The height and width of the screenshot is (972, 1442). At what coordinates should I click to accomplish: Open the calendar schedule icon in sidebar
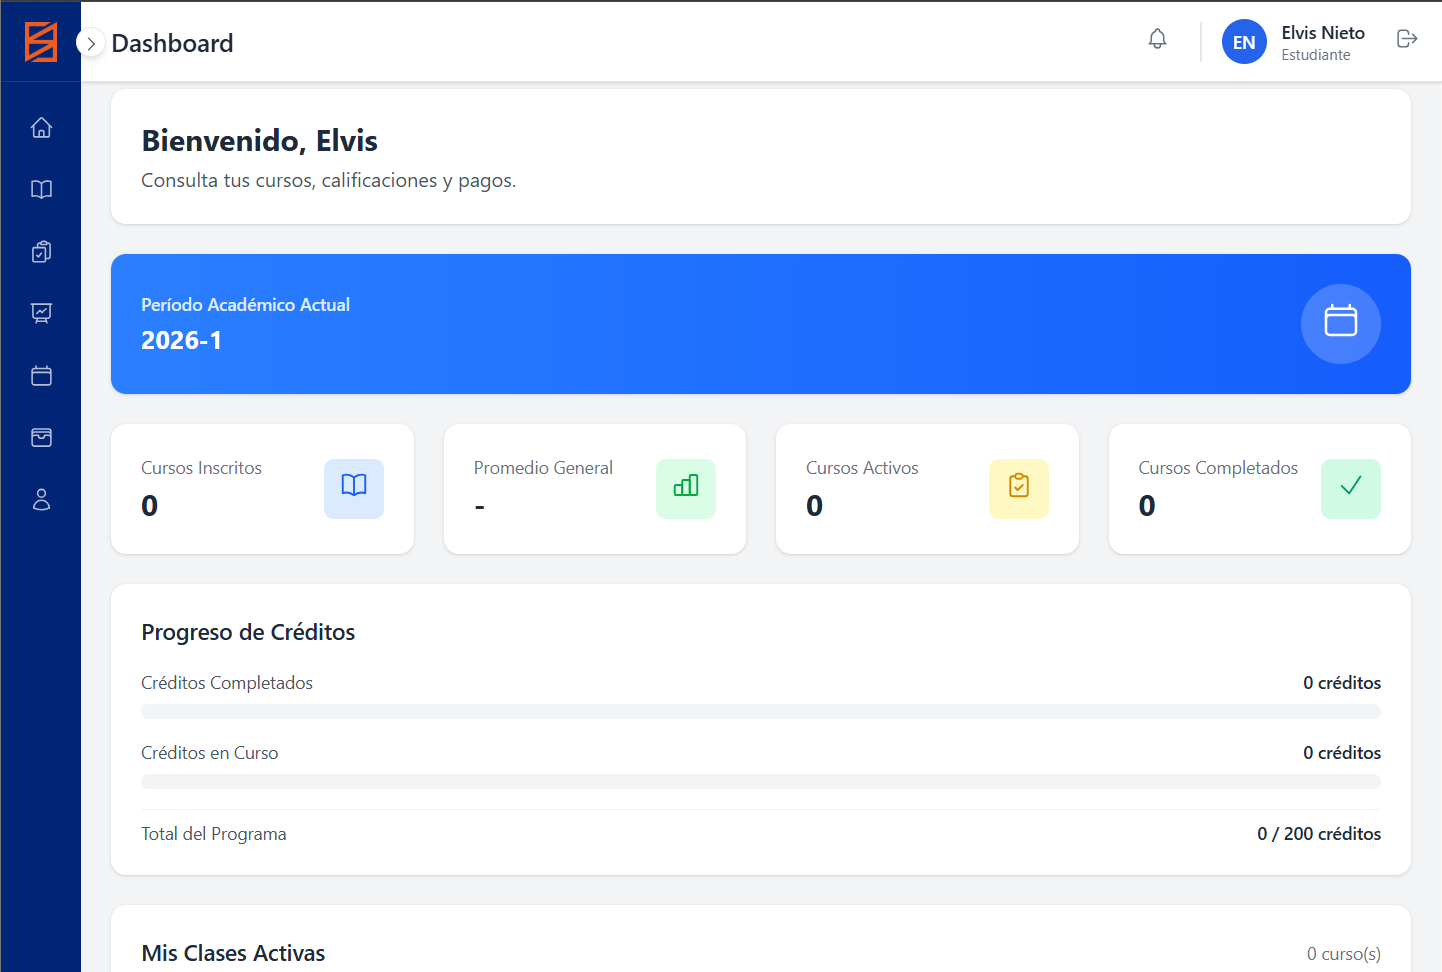click(41, 375)
